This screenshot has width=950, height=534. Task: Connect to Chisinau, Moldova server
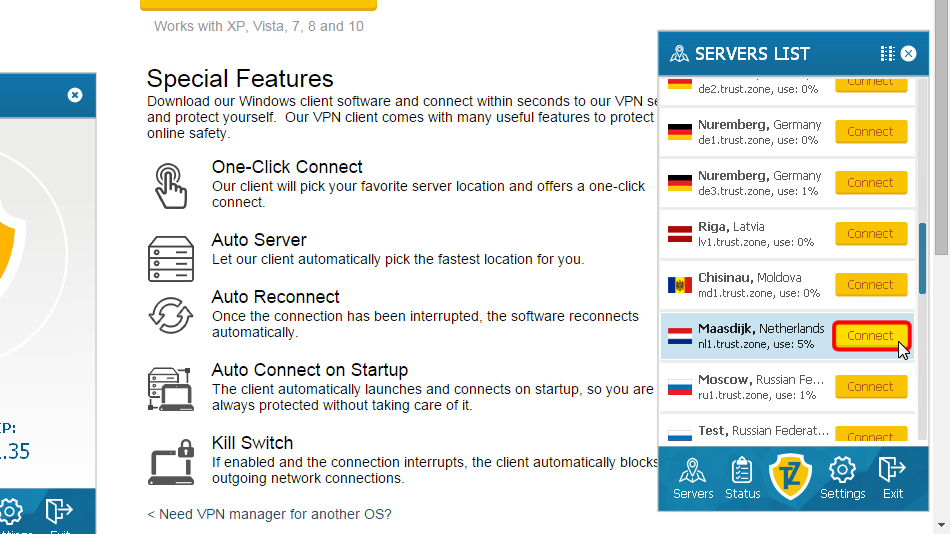click(x=870, y=285)
